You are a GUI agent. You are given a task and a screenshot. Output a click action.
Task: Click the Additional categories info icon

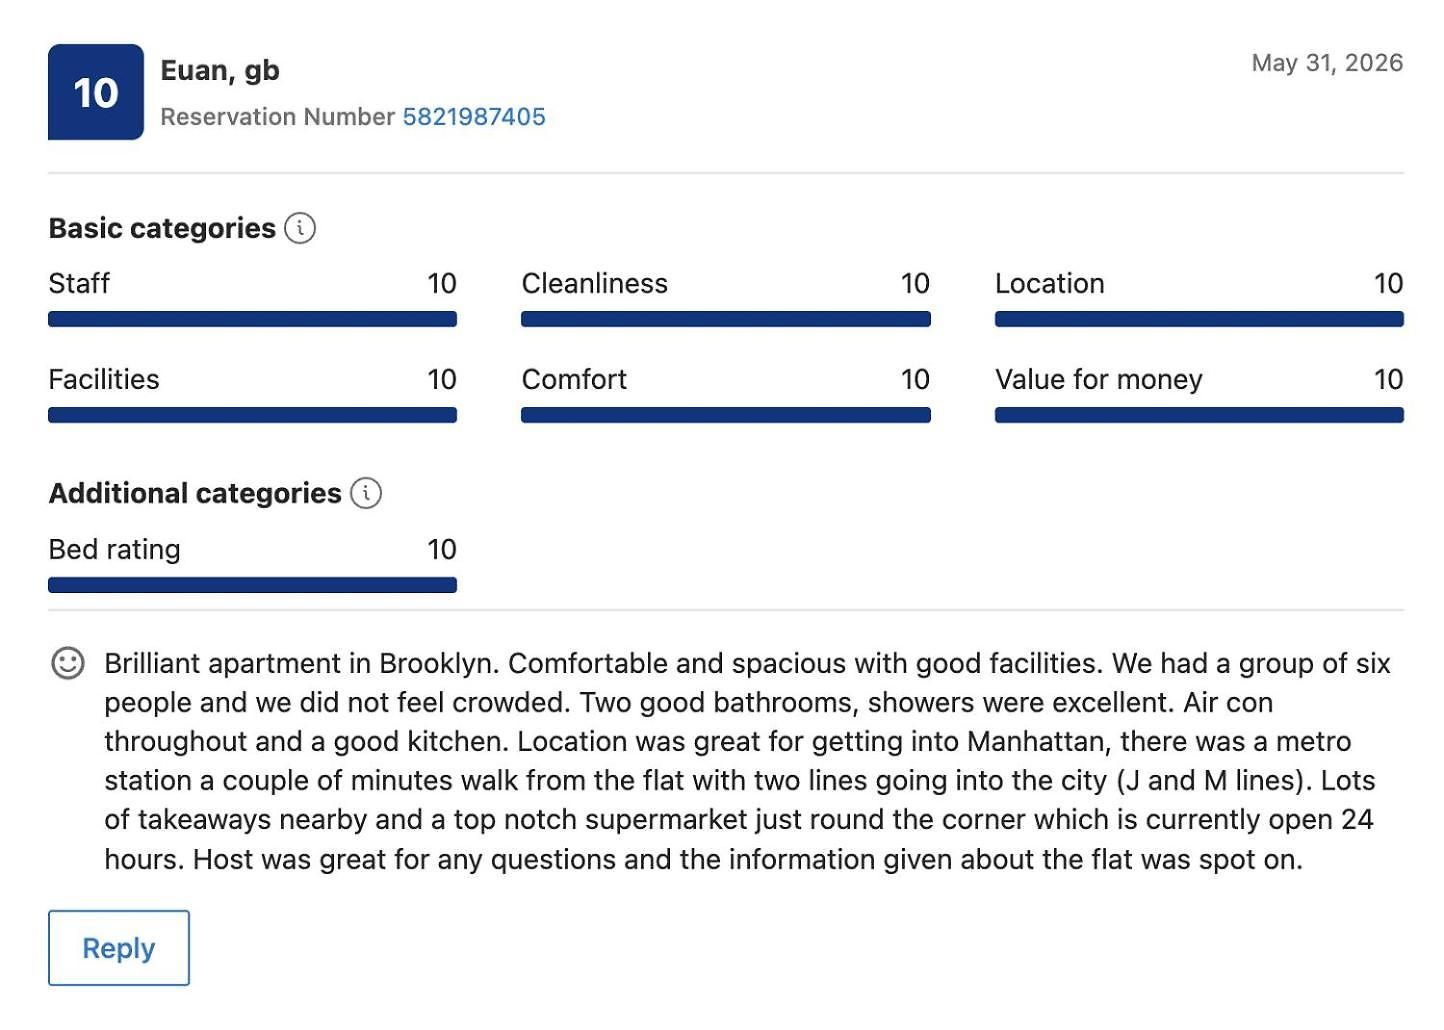point(366,493)
